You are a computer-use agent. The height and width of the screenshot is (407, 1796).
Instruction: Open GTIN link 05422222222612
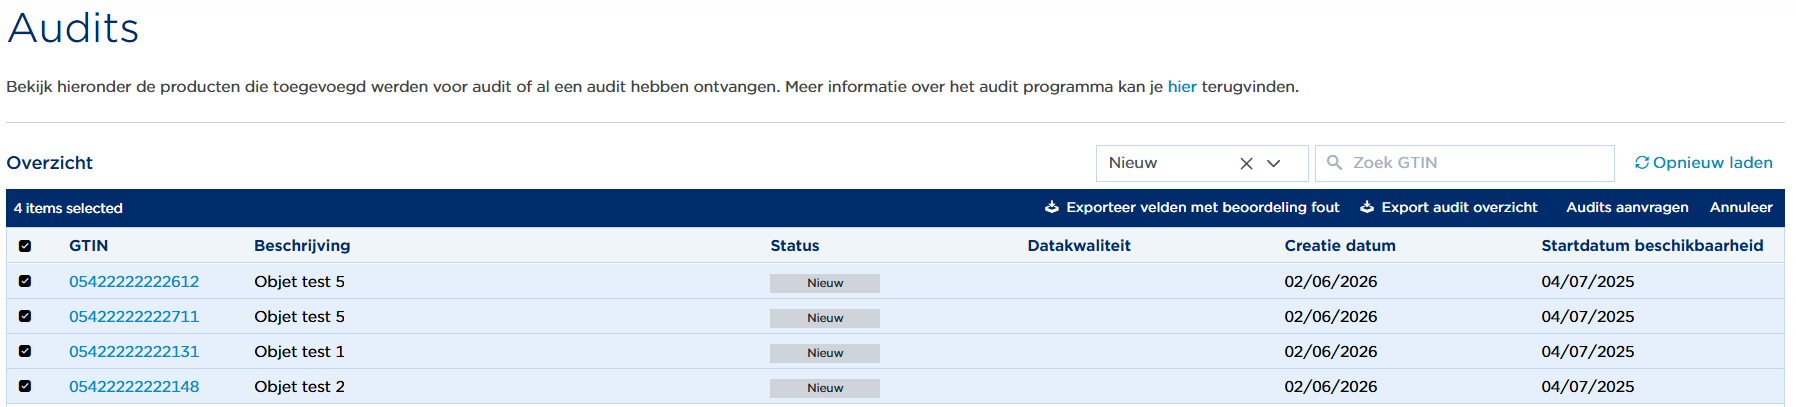pos(134,282)
